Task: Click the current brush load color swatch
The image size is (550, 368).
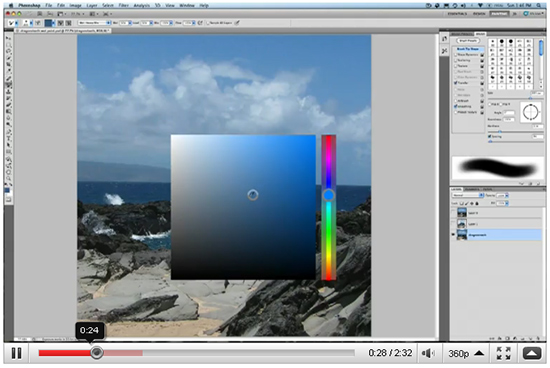Action: tap(48, 23)
